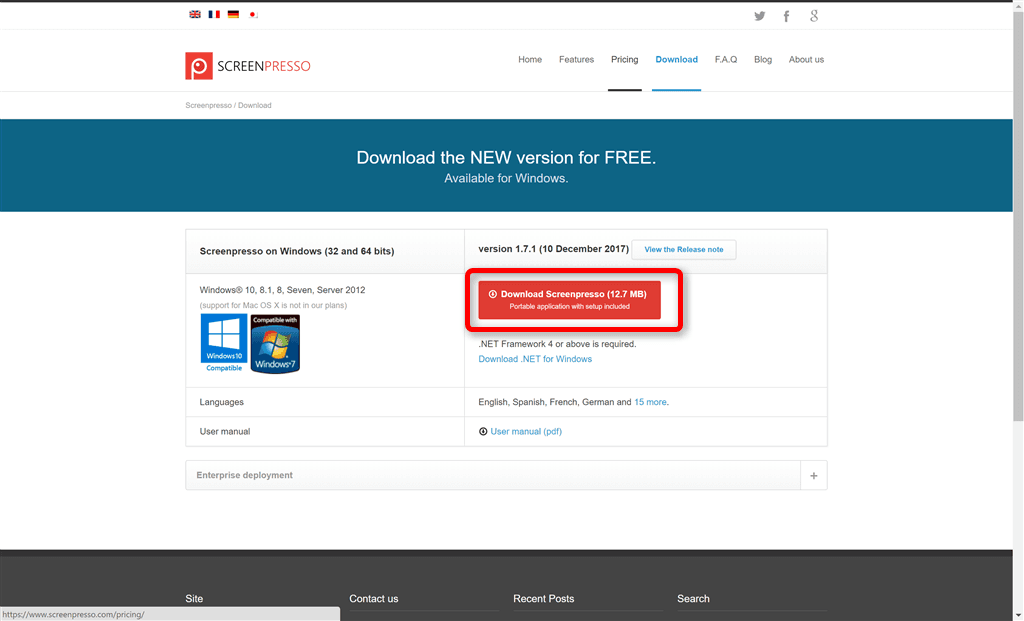Click the Screenpresso logo

click(248, 66)
